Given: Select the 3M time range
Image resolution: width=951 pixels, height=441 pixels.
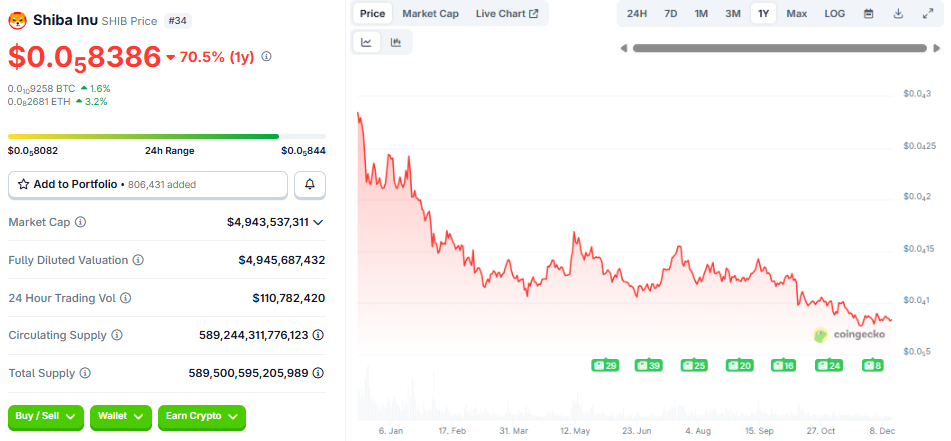Looking at the screenshot, I should pos(733,13).
